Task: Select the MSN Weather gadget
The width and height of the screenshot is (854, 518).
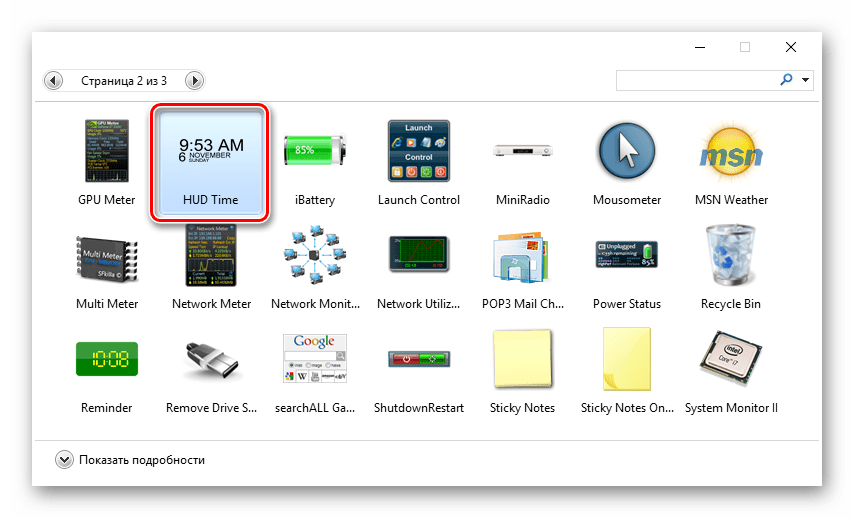Action: (x=731, y=152)
